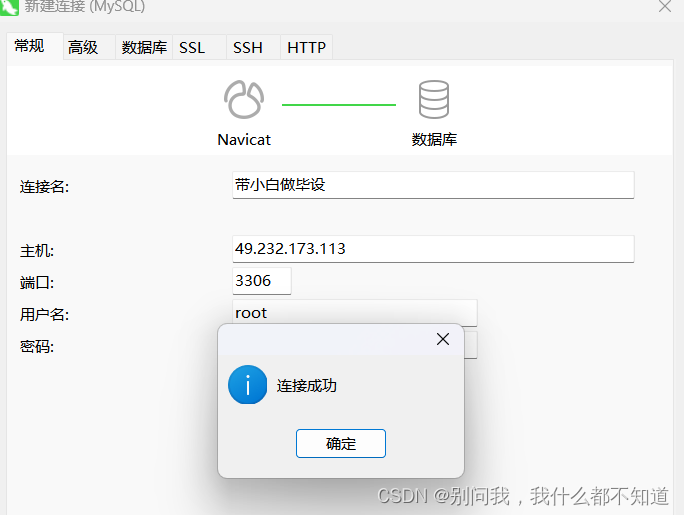Click the 主机 label
The image size is (684, 515).
(37, 251)
